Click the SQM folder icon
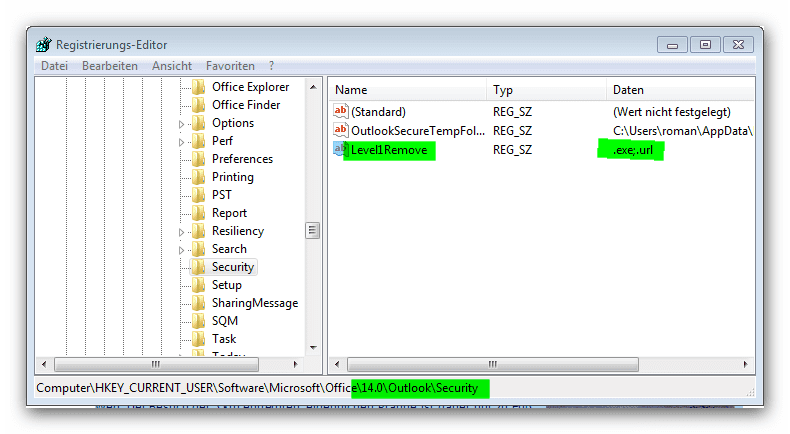 coord(199,321)
